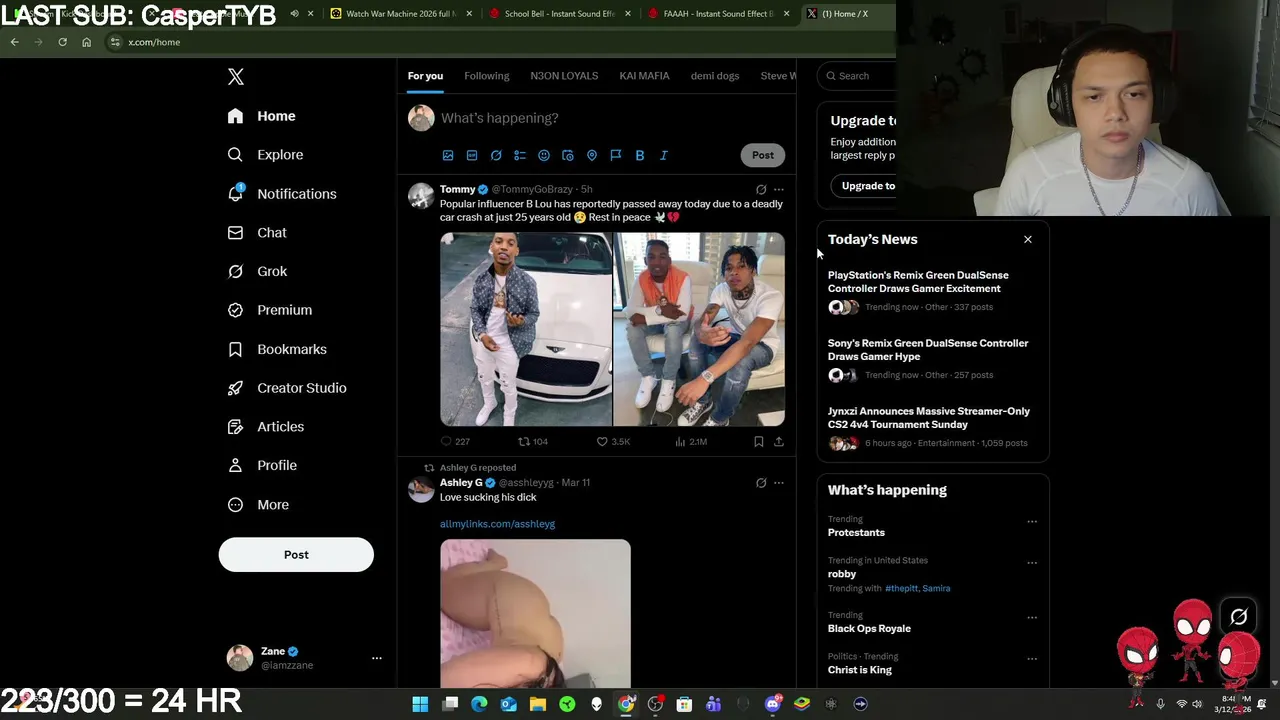The height and width of the screenshot is (720, 1280).
Task: Open File Explorer from taskbar
Action: (x=538, y=704)
